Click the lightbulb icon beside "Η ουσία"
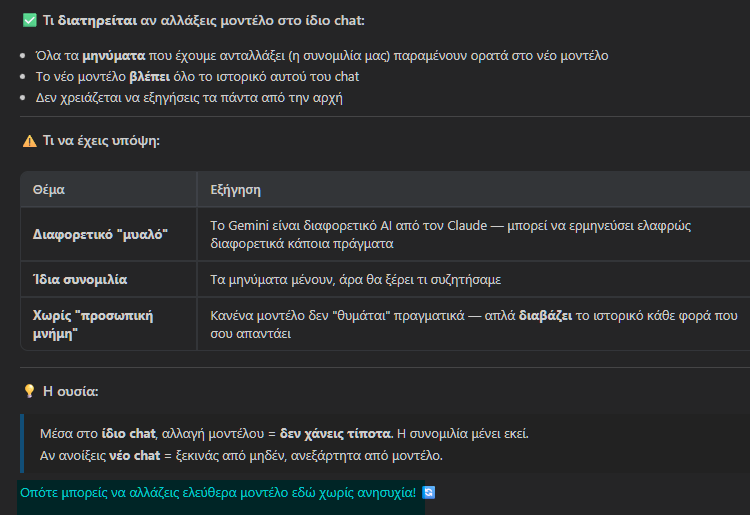This screenshot has height=515, width=750. 29,391
